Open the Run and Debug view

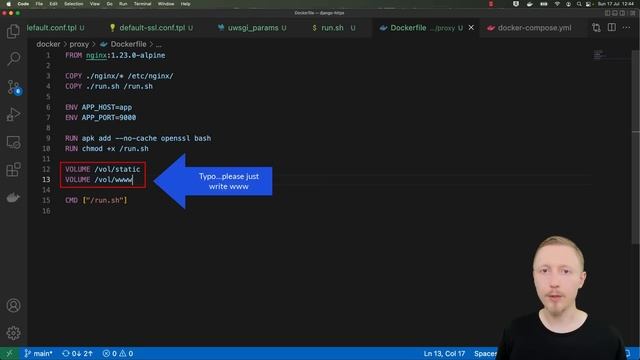pos(13,115)
